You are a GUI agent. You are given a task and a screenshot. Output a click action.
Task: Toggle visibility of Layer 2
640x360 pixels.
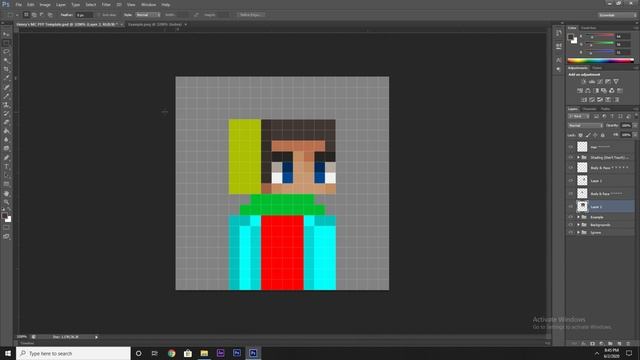[571, 180]
